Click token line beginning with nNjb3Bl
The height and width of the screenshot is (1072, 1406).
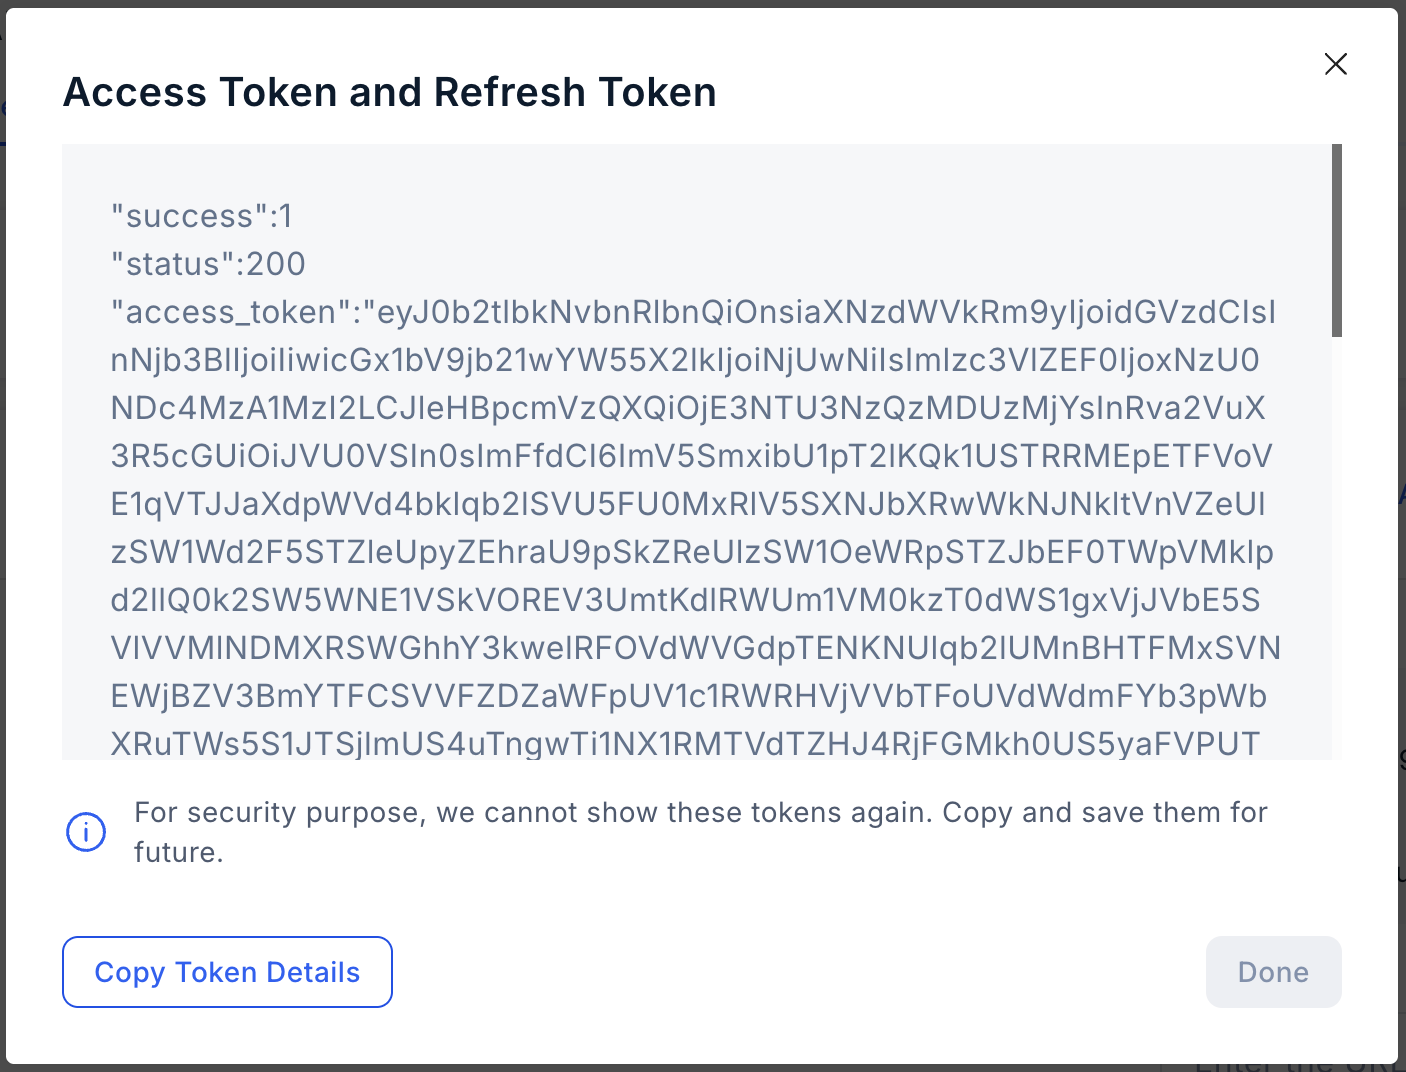pos(685,360)
